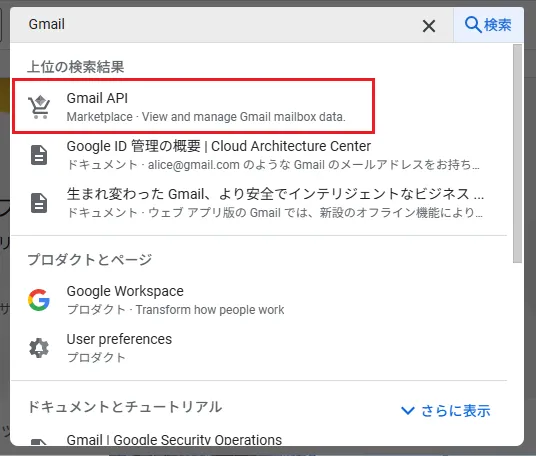
Task: Click the プロダクトとページ section heading
Action: point(90,259)
